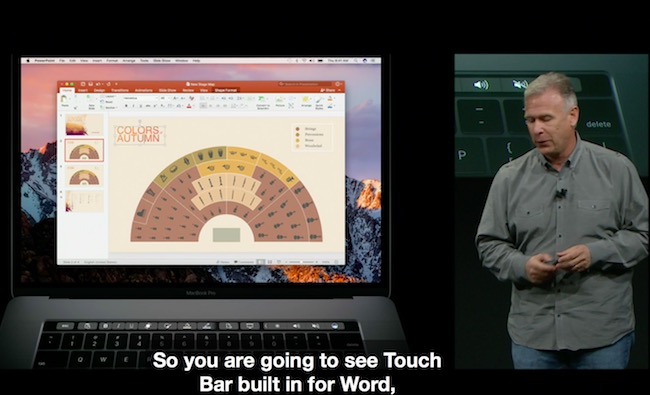Click the Picture icon in the ribbon
This screenshot has width=650, height=395.
coord(280,102)
